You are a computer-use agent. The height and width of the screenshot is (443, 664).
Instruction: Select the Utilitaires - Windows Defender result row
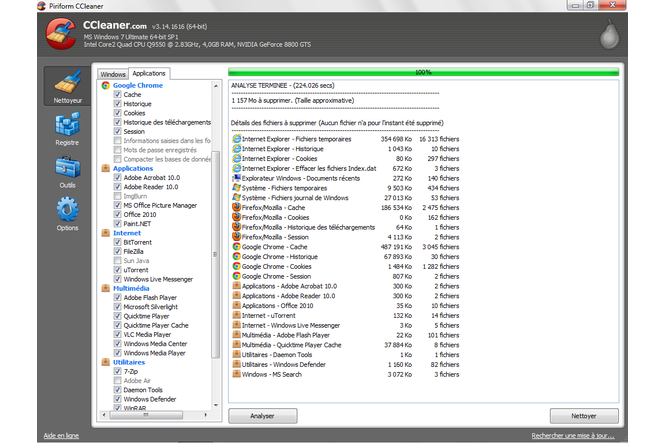[346, 364]
